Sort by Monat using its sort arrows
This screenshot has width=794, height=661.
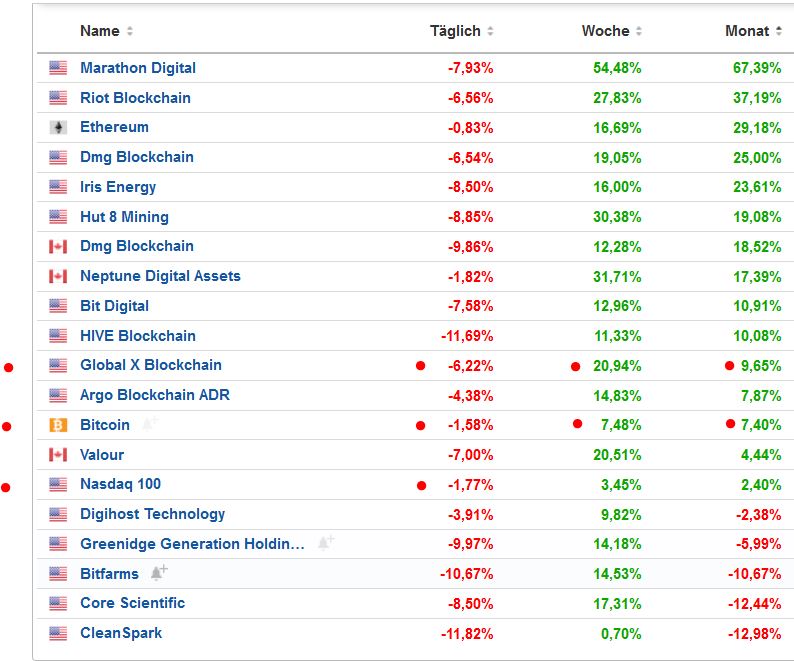click(x=778, y=32)
